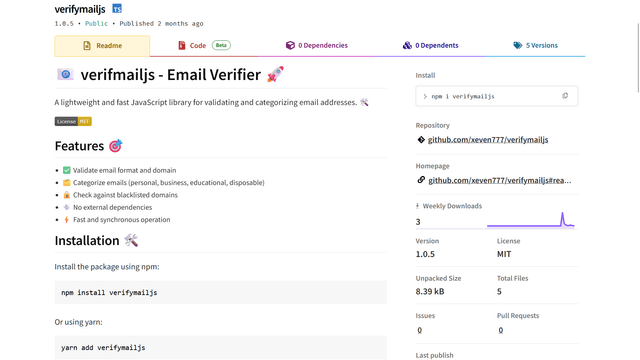Open the homepage link github.com/xeven777/verifymailjs#rea...
640x360 pixels.
pyautogui.click(x=500, y=180)
